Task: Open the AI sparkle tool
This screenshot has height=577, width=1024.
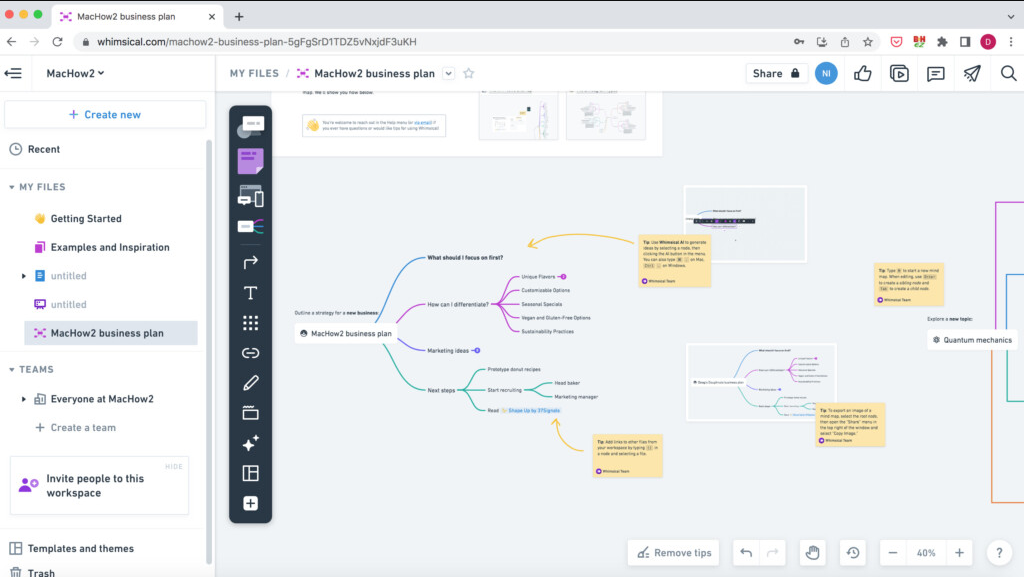Action: pos(250,443)
